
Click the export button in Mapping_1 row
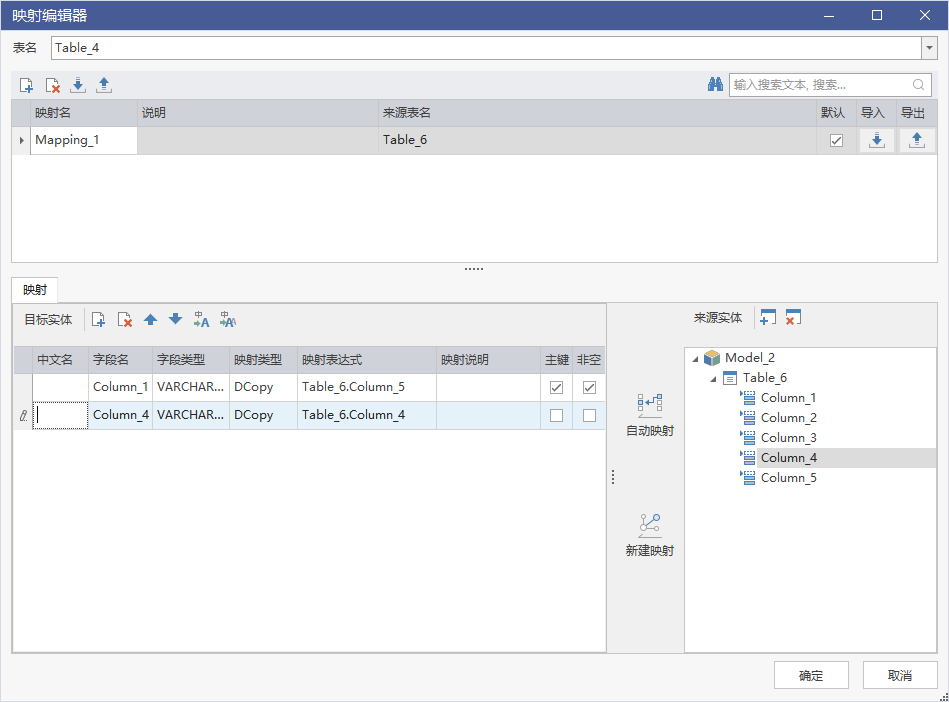(x=917, y=140)
